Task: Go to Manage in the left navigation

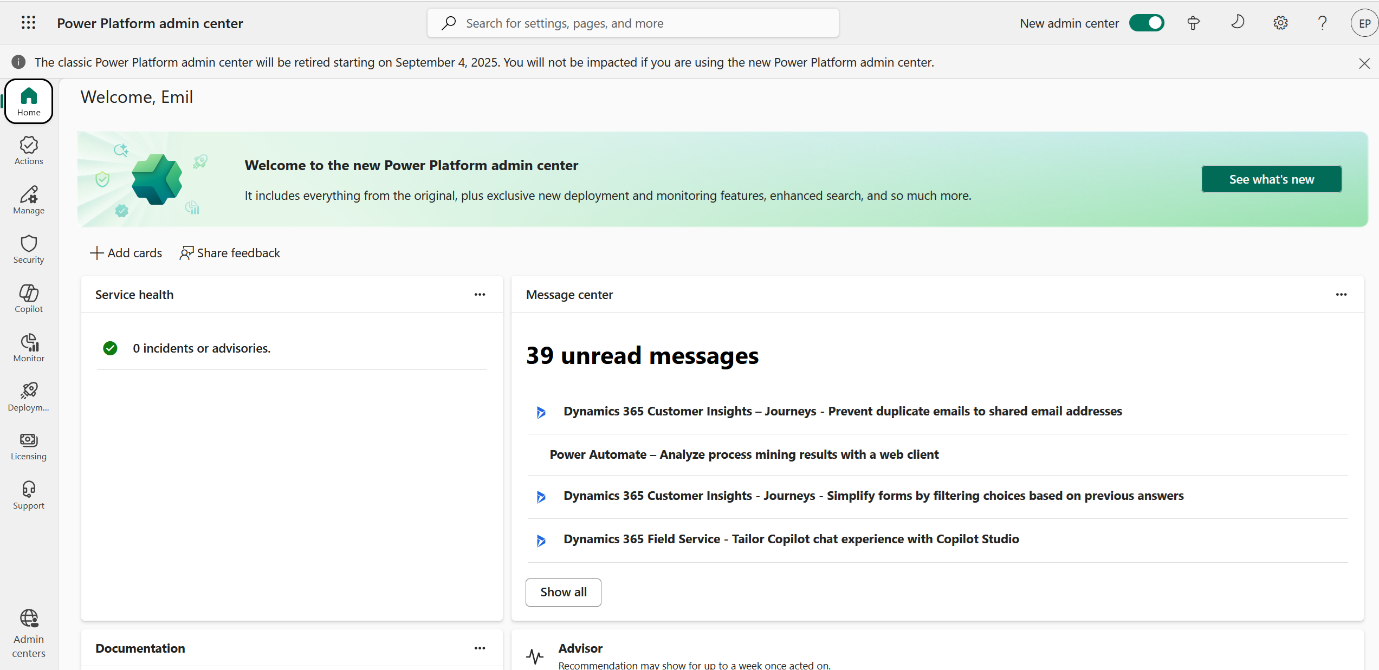Action: 29,200
